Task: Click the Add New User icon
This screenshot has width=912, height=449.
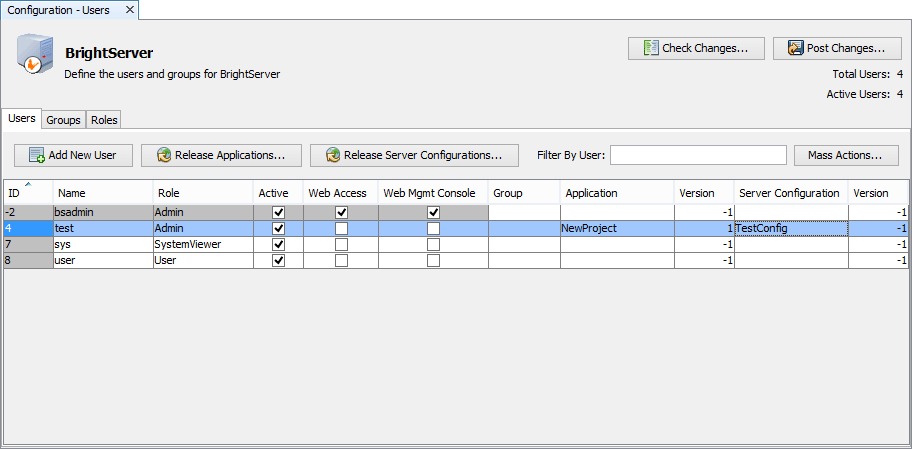Action: (37, 156)
